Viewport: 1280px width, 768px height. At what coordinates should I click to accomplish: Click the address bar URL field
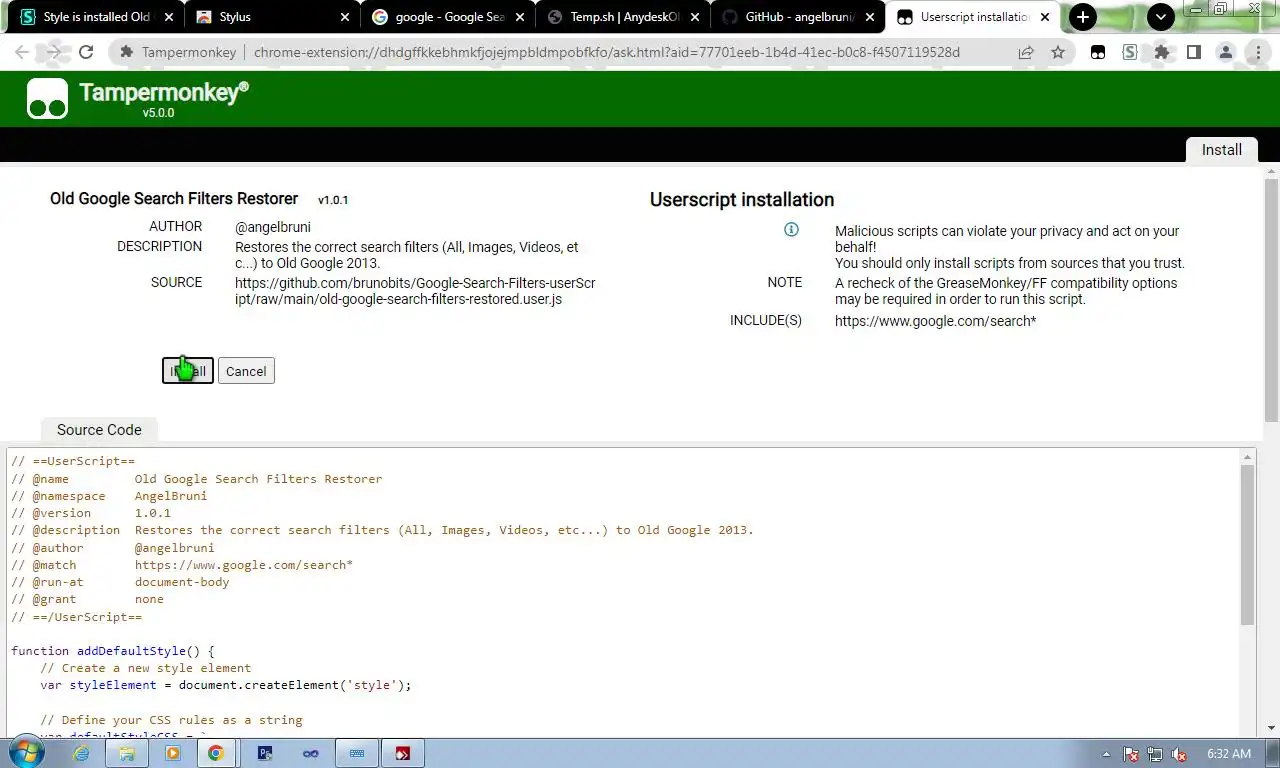pos(606,53)
